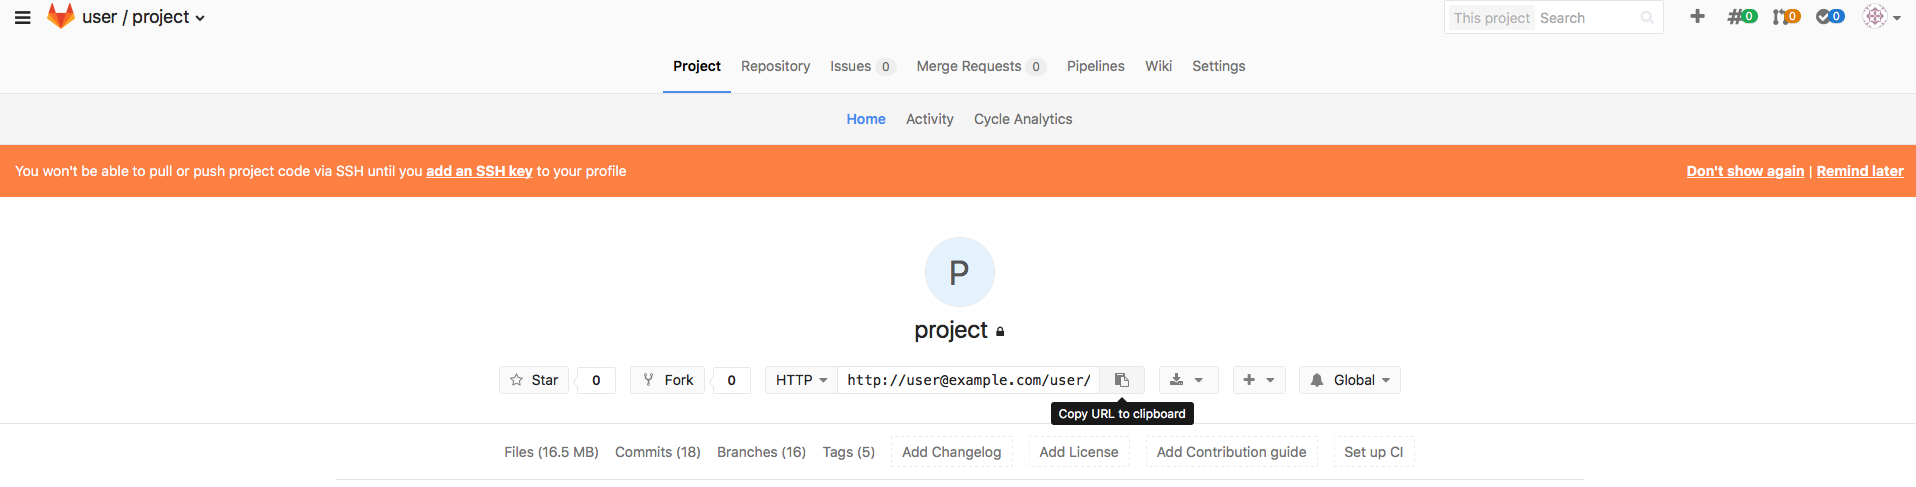Open the HTTP protocol dropdown
This screenshot has height=487, width=1916.
[x=801, y=380]
